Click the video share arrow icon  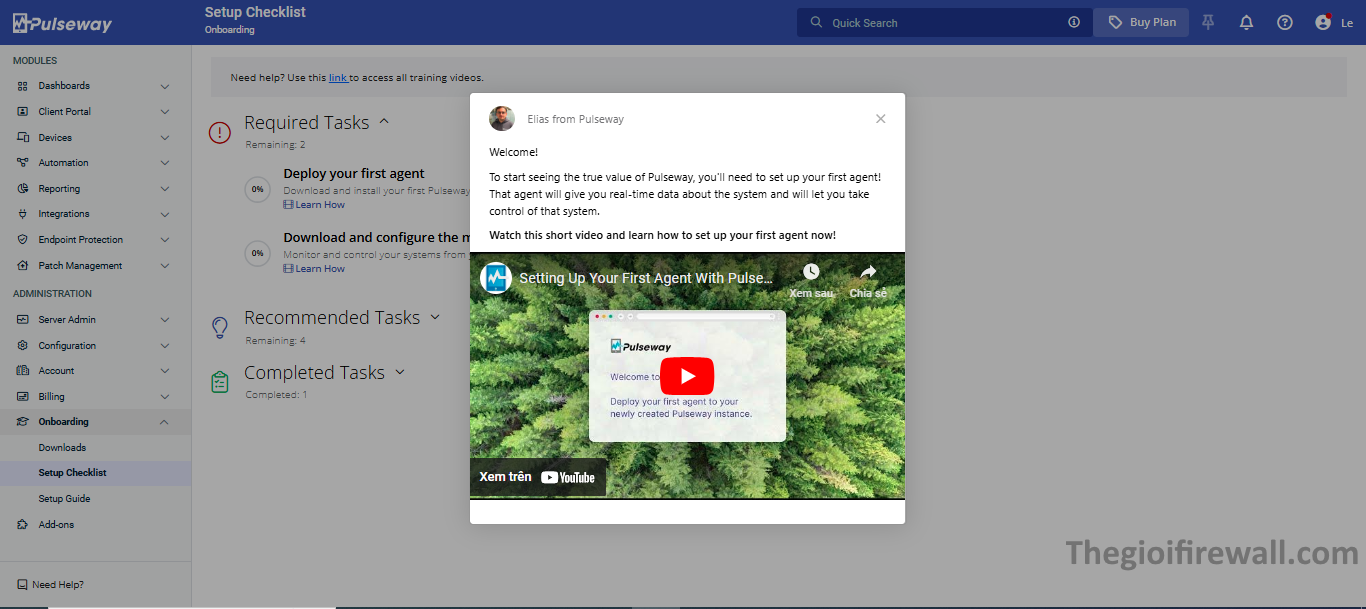[868, 272]
